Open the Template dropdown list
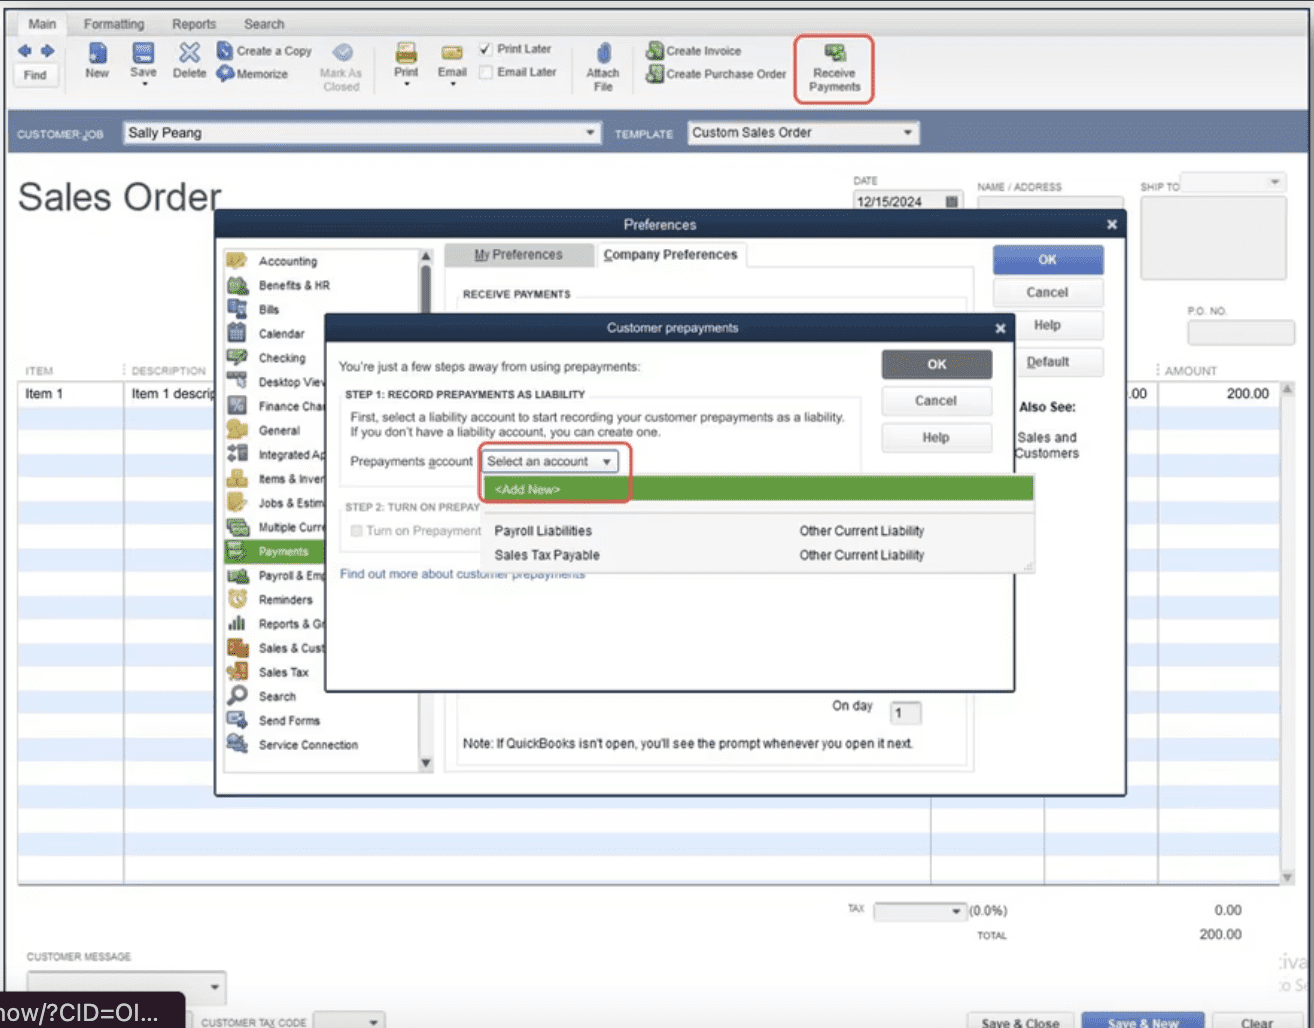This screenshot has height=1028, width=1314. click(x=907, y=133)
